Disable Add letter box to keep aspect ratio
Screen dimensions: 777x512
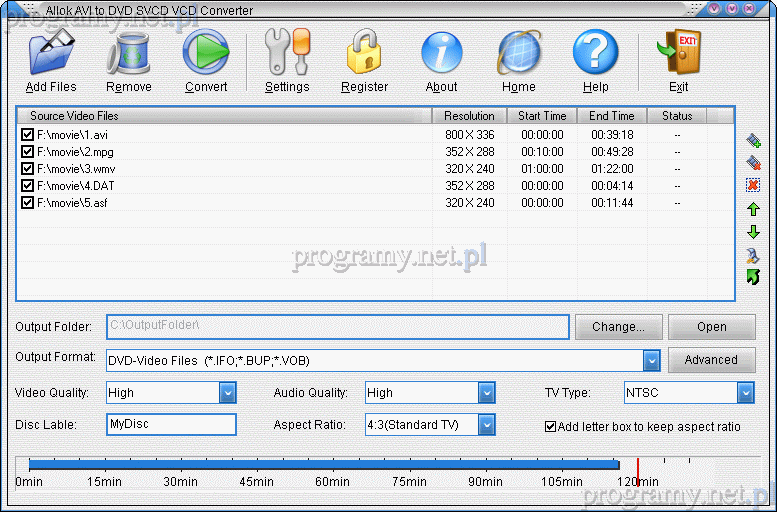[550, 426]
